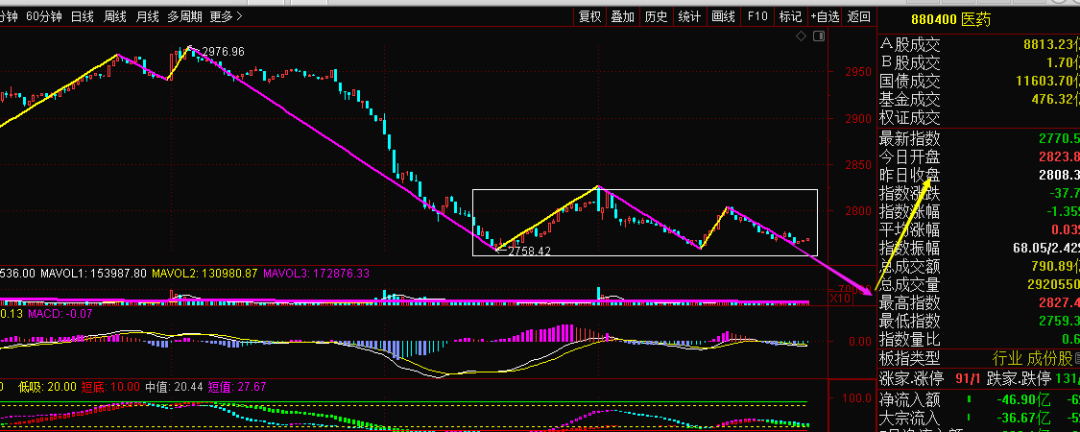Click the 行业 sector type link
This screenshot has height=432, width=1080.
[x=1006, y=359]
